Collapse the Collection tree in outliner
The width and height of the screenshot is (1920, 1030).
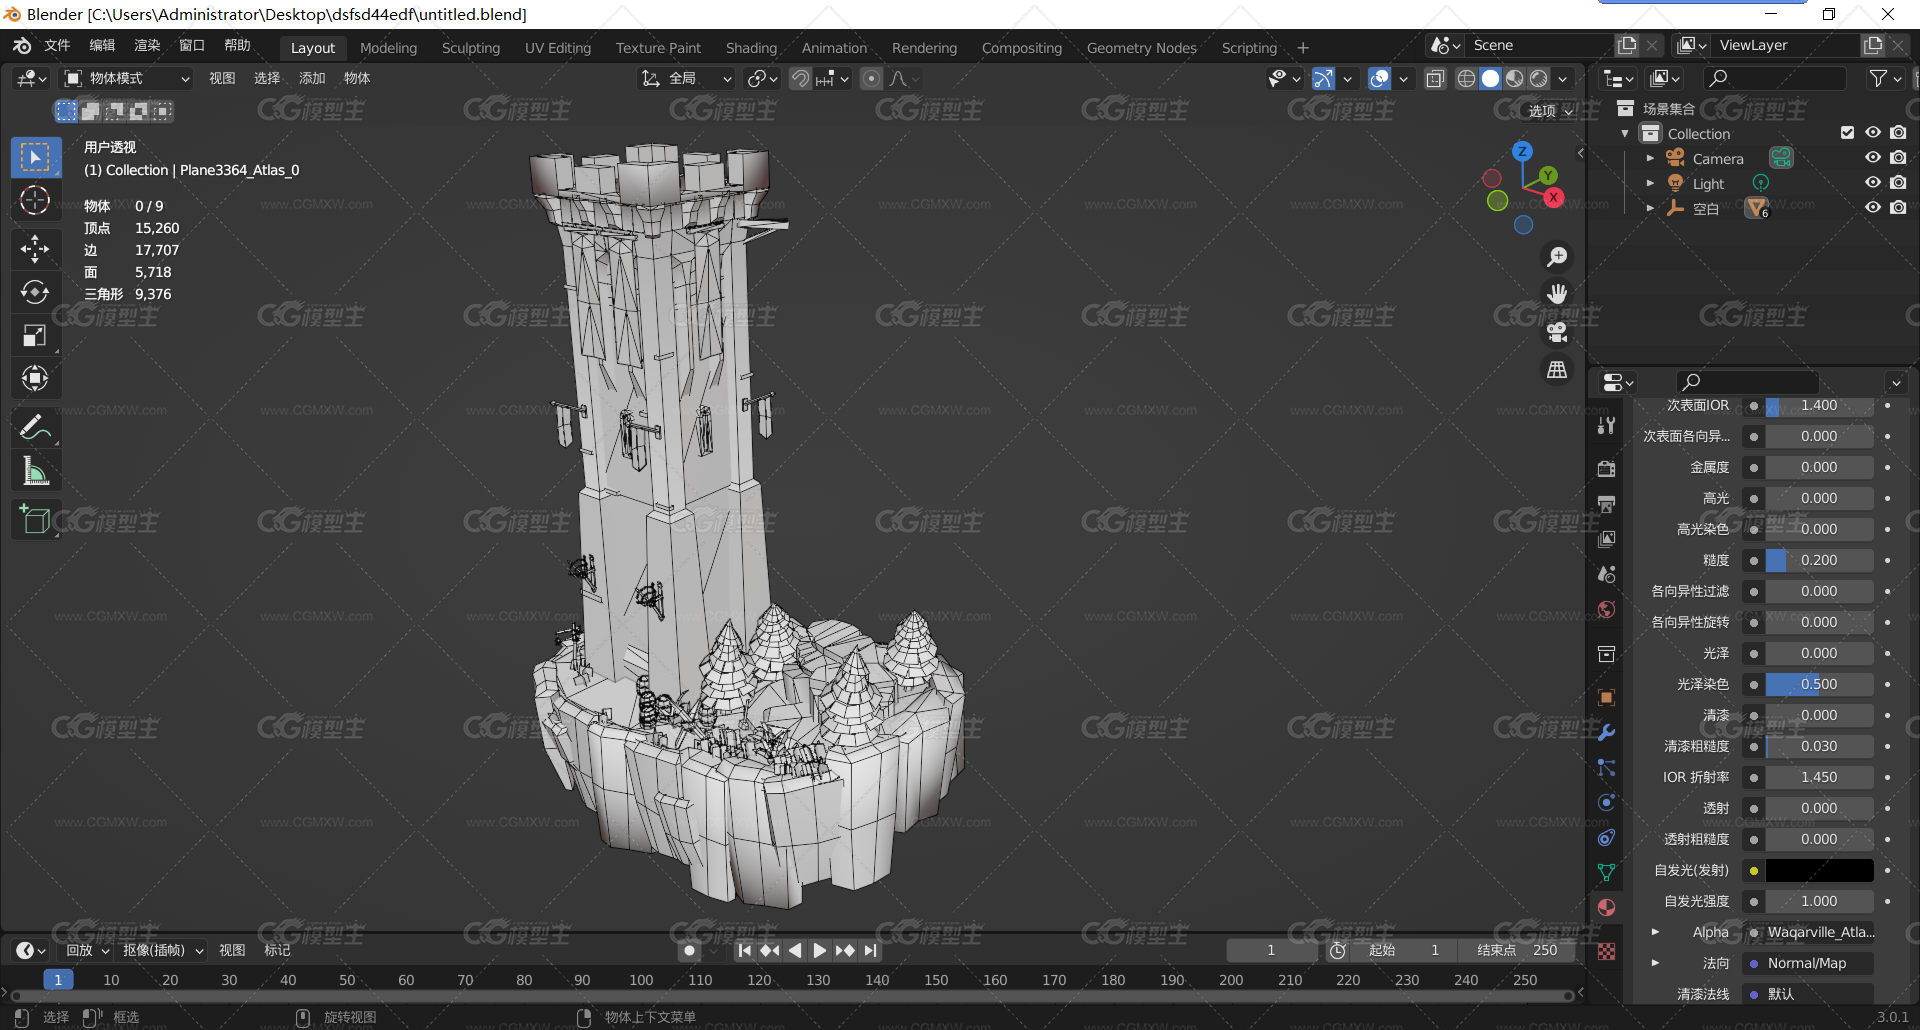1625,133
